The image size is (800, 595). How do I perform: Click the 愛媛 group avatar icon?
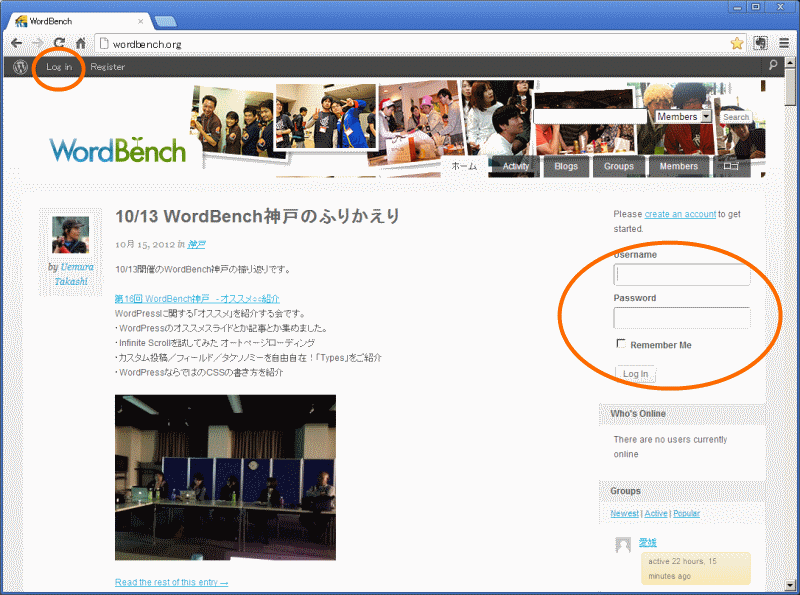click(x=623, y=544)
